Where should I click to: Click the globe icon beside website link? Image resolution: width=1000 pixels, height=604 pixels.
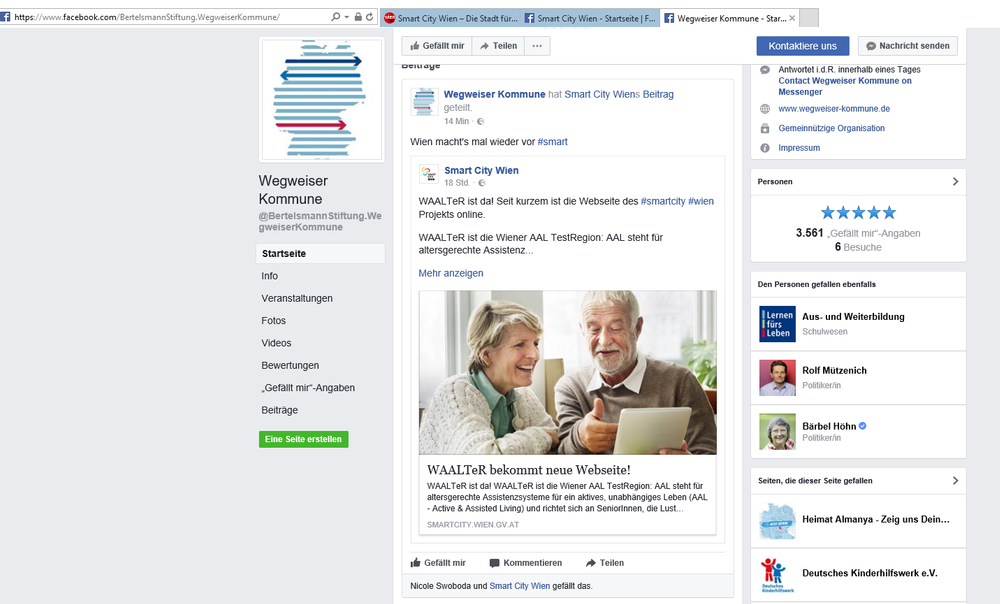click(x=765, y=109)
